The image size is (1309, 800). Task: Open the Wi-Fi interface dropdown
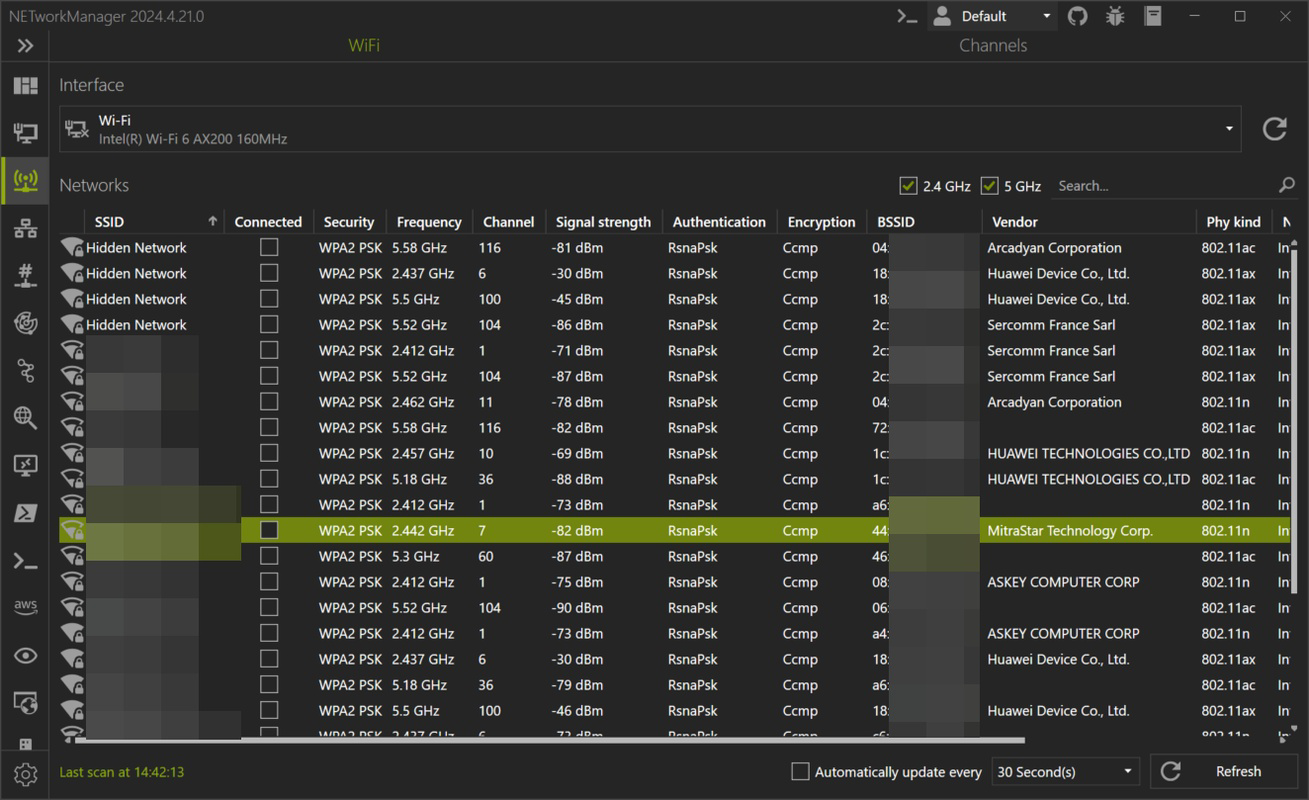[650, 129]
